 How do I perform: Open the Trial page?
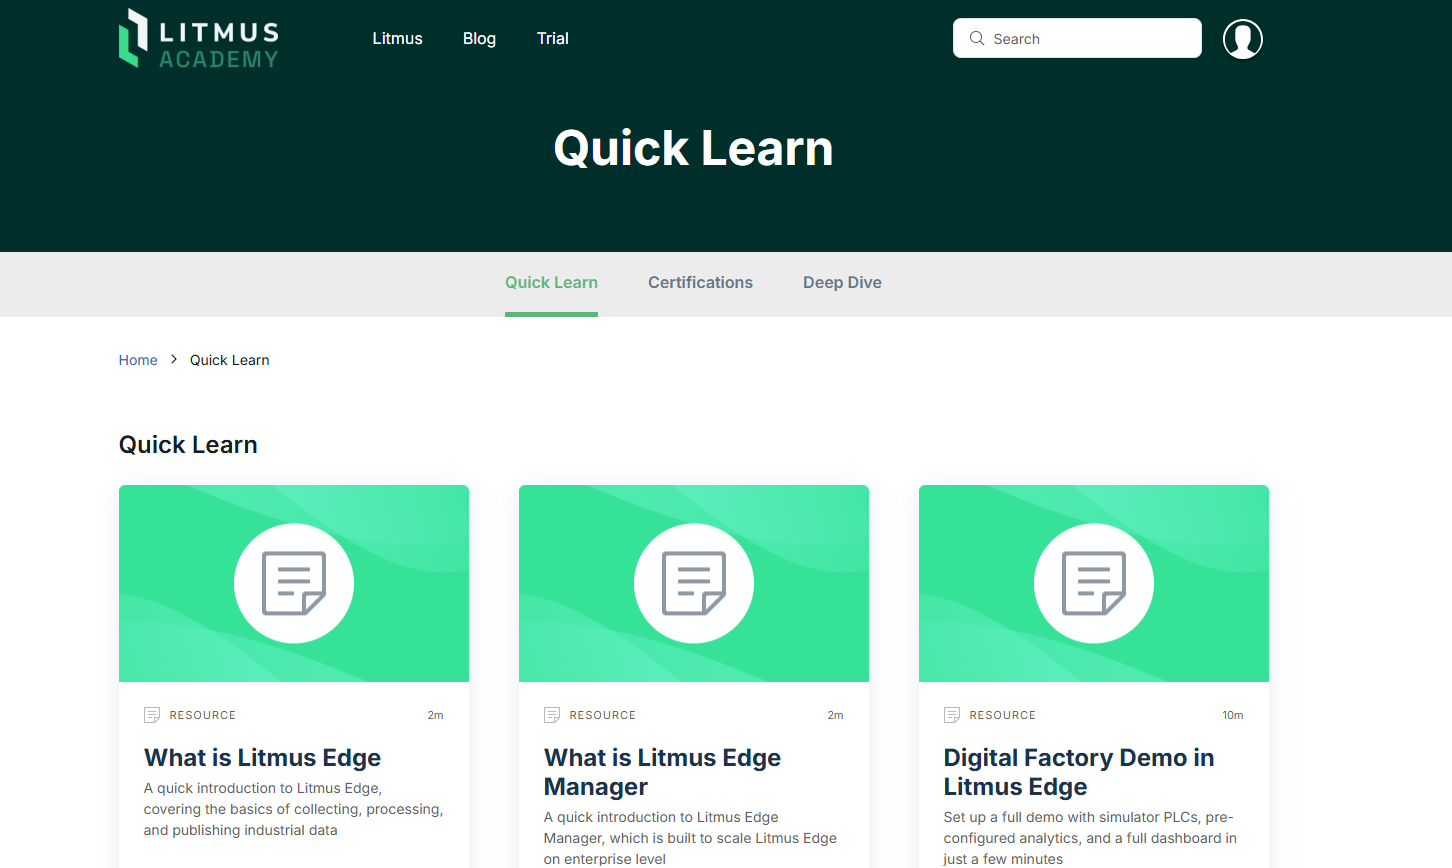553,38
